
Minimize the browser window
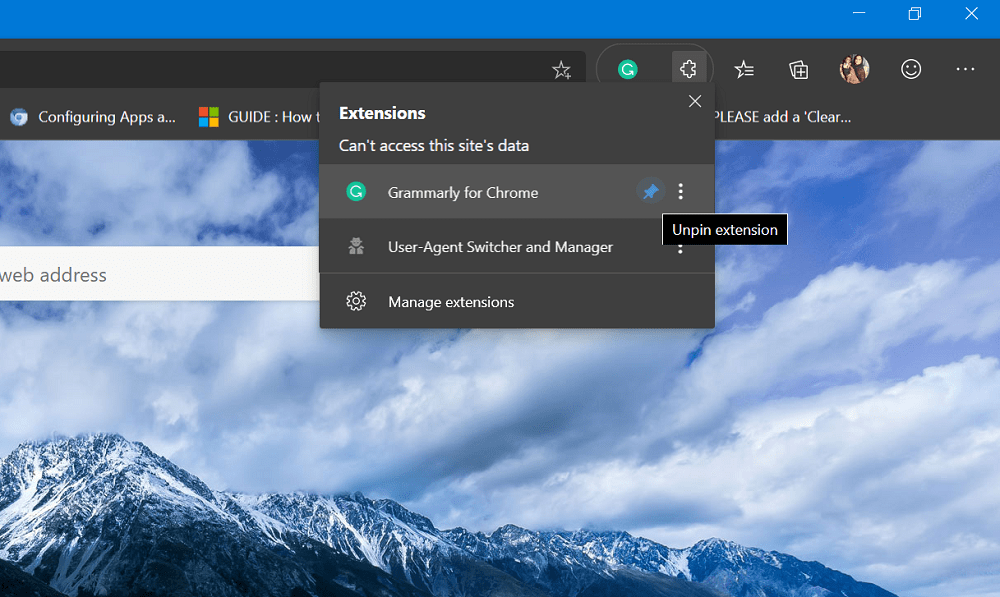click(x=859, y=13)
